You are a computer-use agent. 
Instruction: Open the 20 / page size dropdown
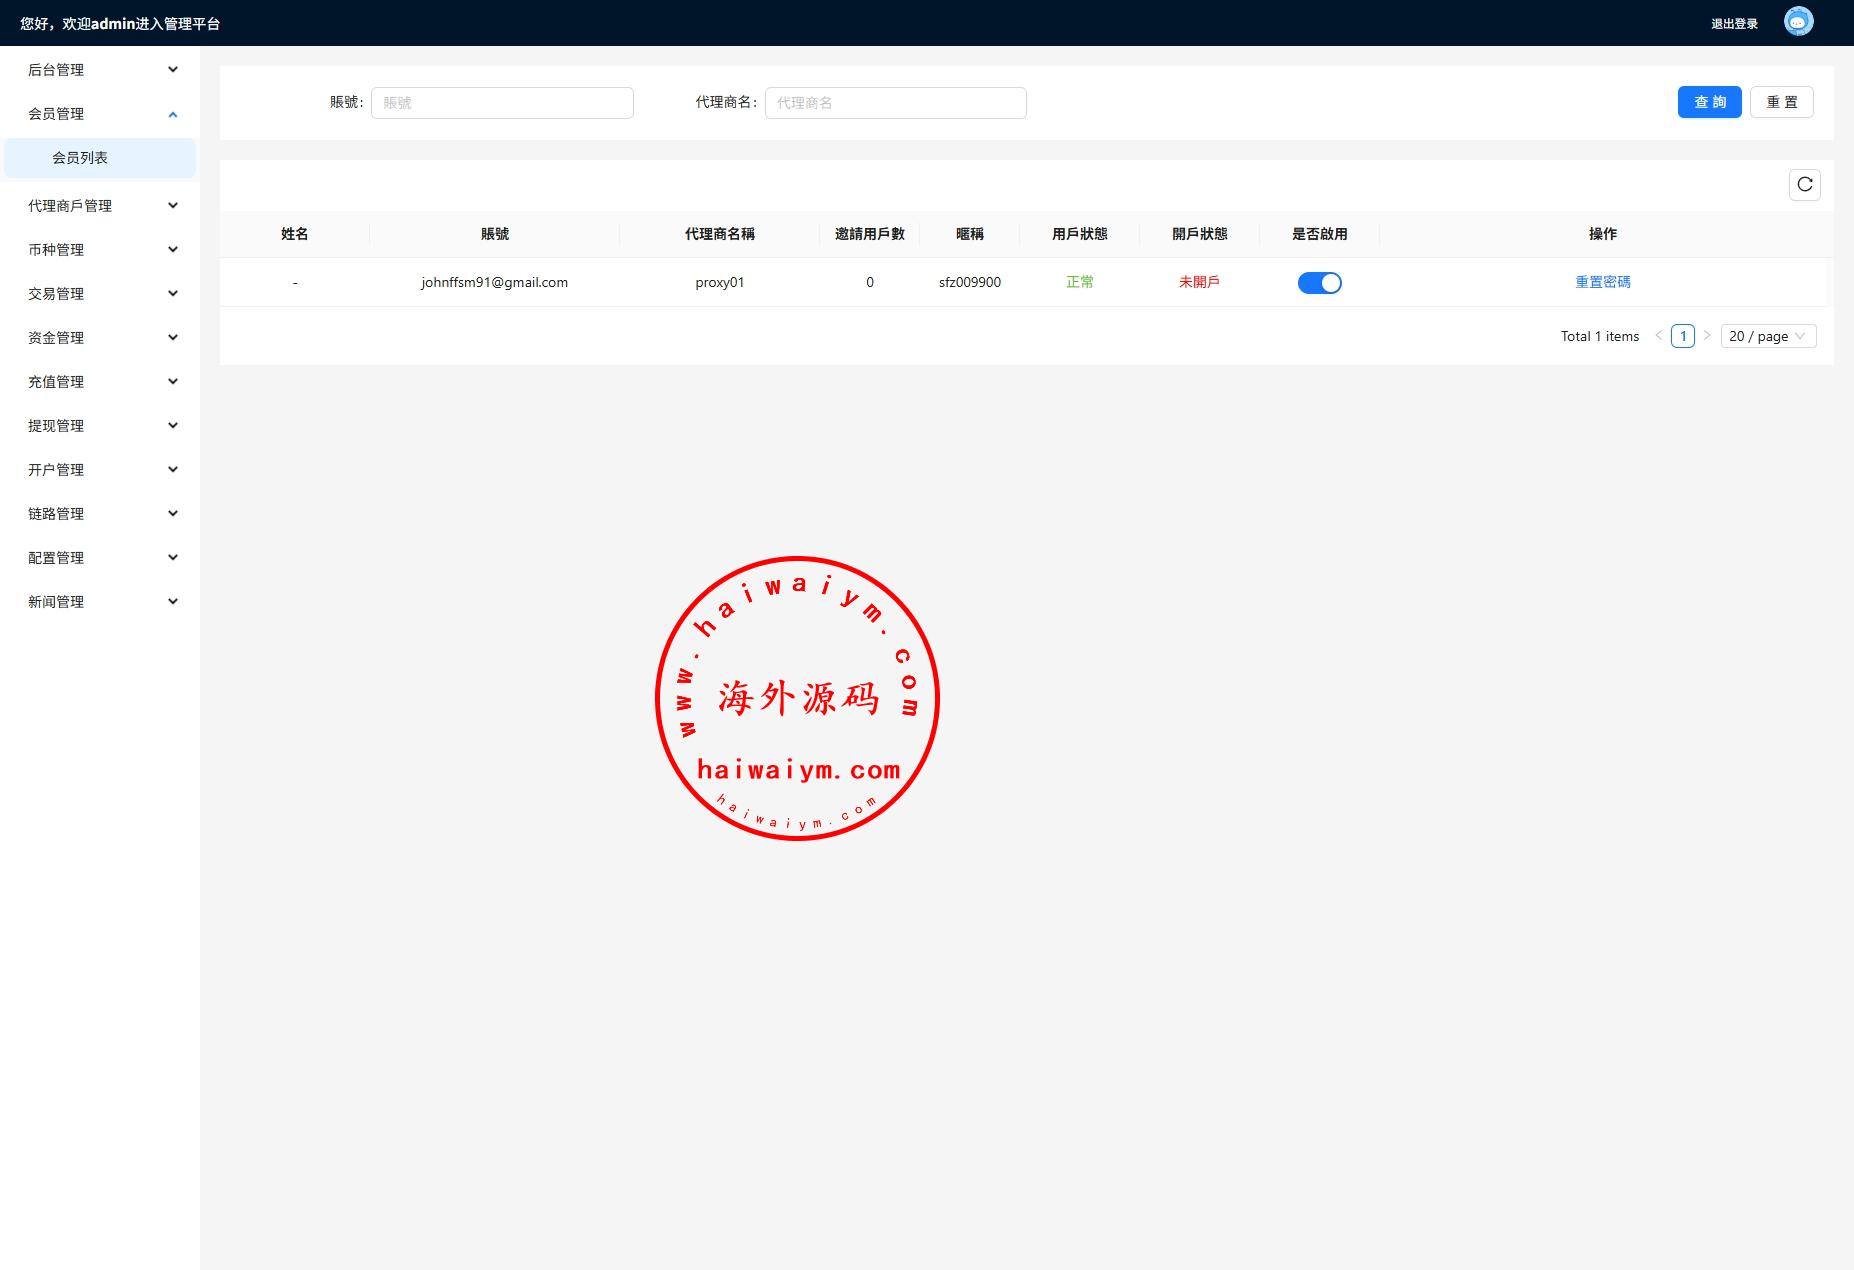(x=1767, y=336)
